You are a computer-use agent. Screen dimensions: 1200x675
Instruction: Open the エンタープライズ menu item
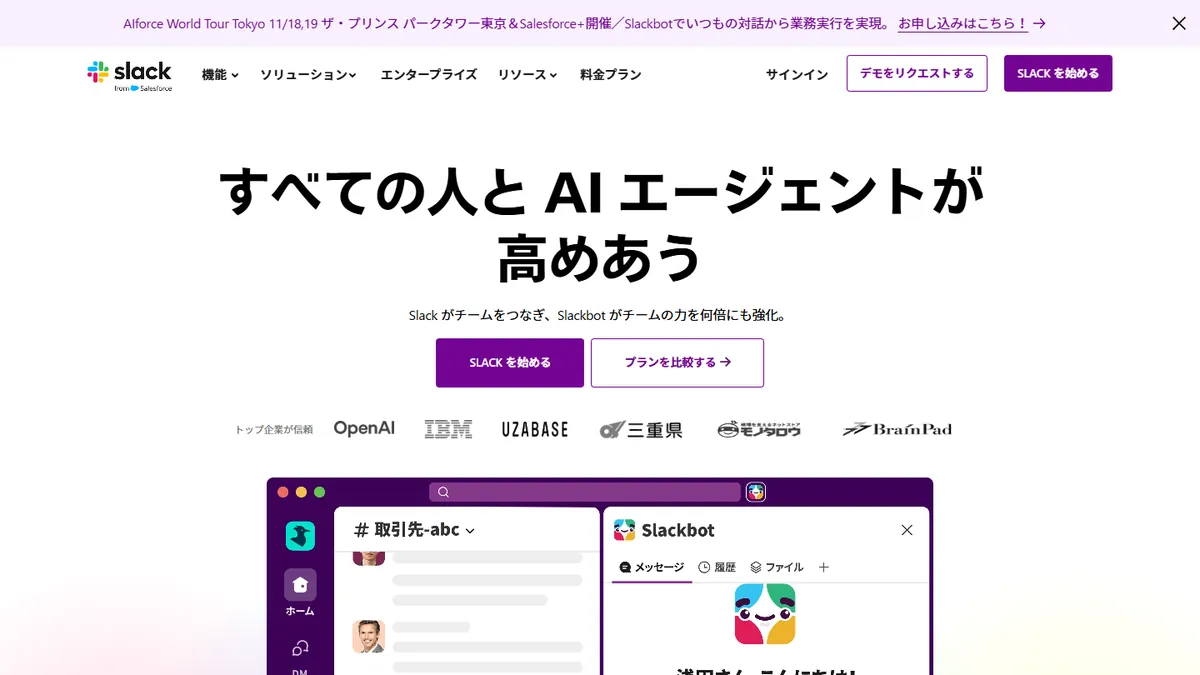pyautogui.click(x=429, y=74)
